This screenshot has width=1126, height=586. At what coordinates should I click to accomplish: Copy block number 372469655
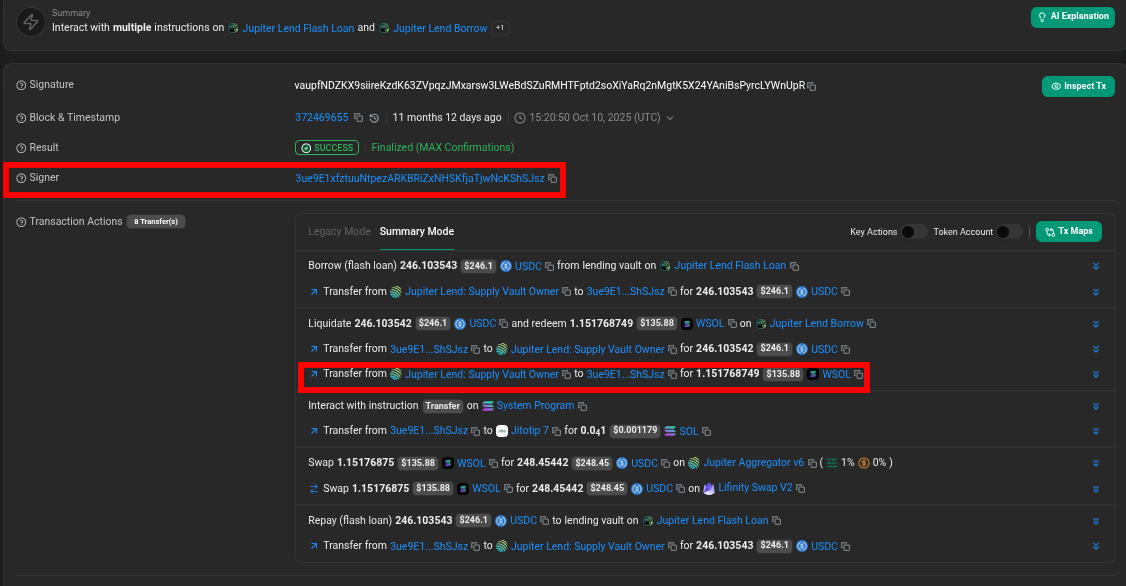(x=358, y=118)
